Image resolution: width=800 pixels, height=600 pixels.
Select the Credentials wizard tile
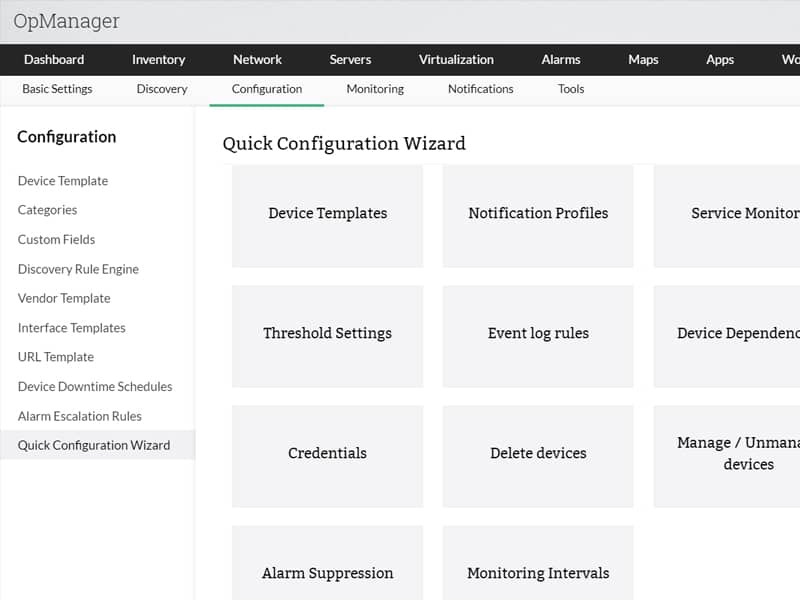[327, 454]
